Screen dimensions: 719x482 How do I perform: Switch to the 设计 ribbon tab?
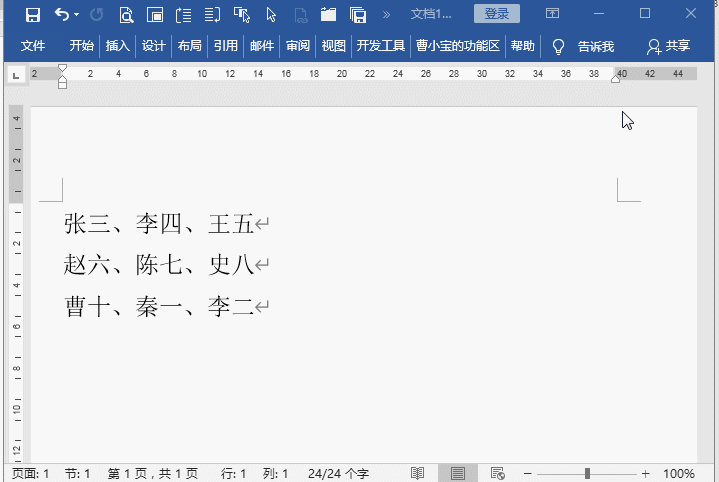click(153, 46)
